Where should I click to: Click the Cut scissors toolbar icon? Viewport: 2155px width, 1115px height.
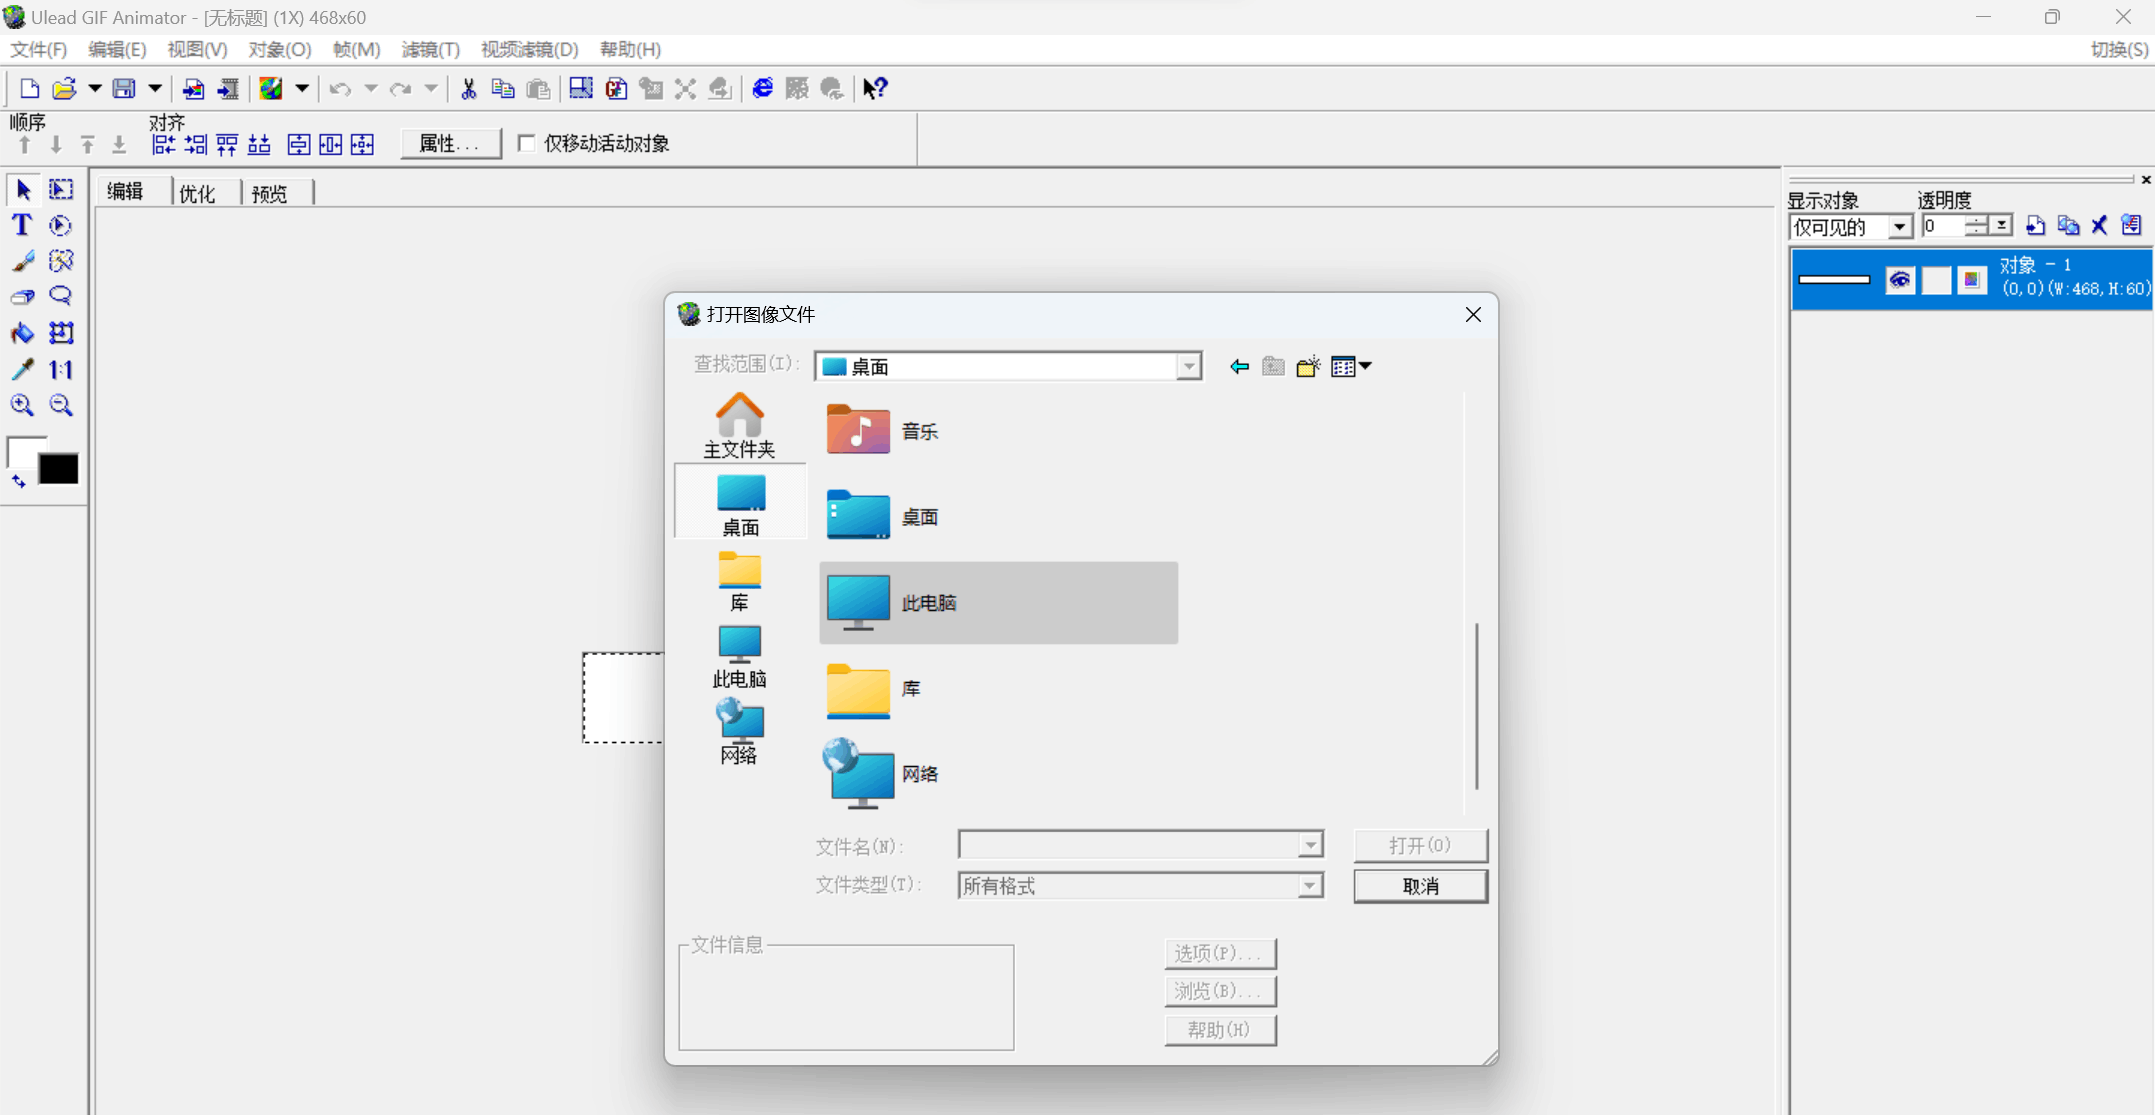point(468,89)
